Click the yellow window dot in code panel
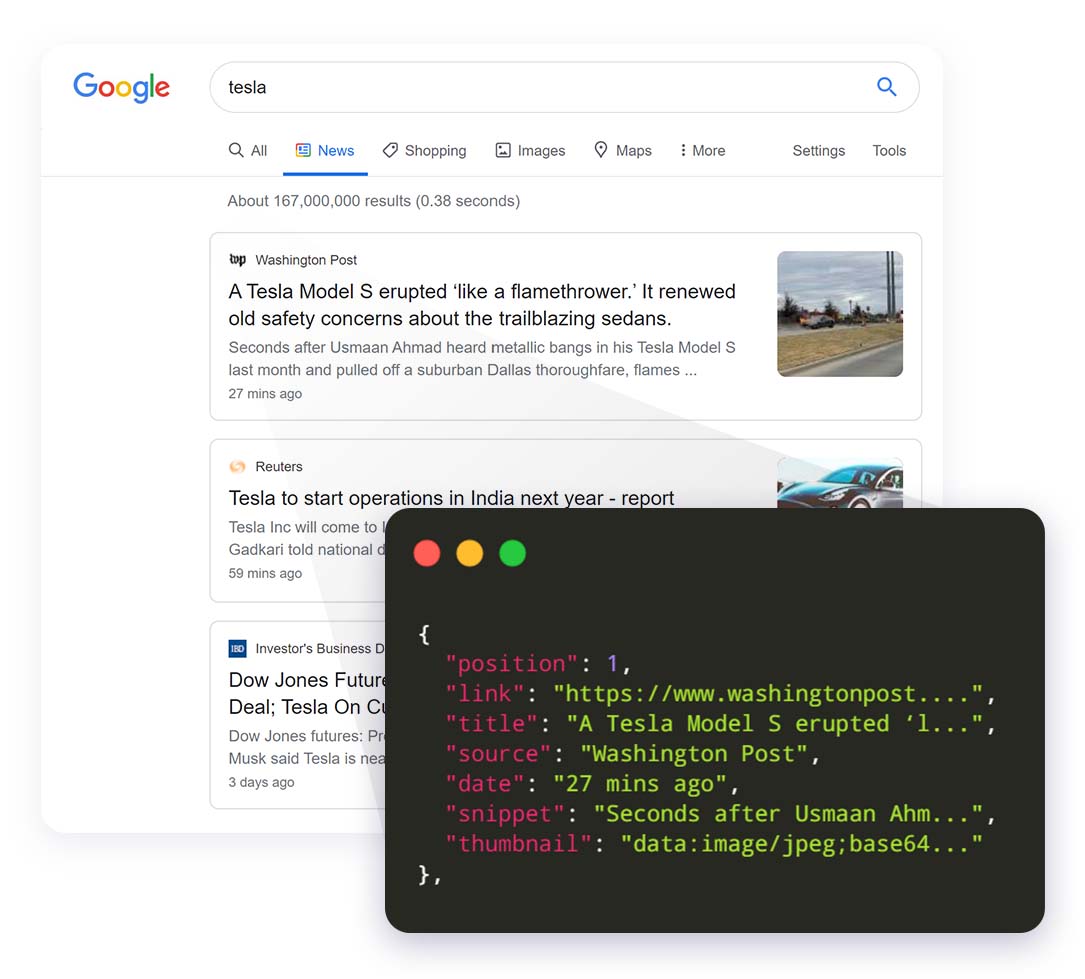The width and height of the screenshot is (1085, 979). click(x=470, y=553)
